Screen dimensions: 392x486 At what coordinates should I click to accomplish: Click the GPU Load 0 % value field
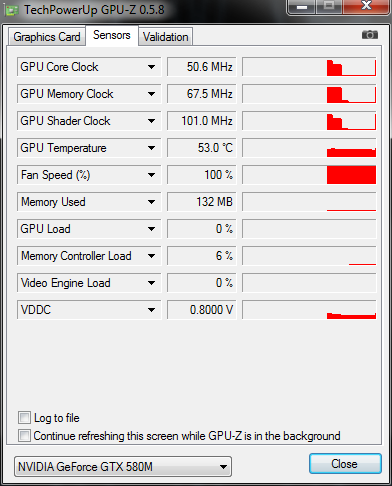(201, 229)
